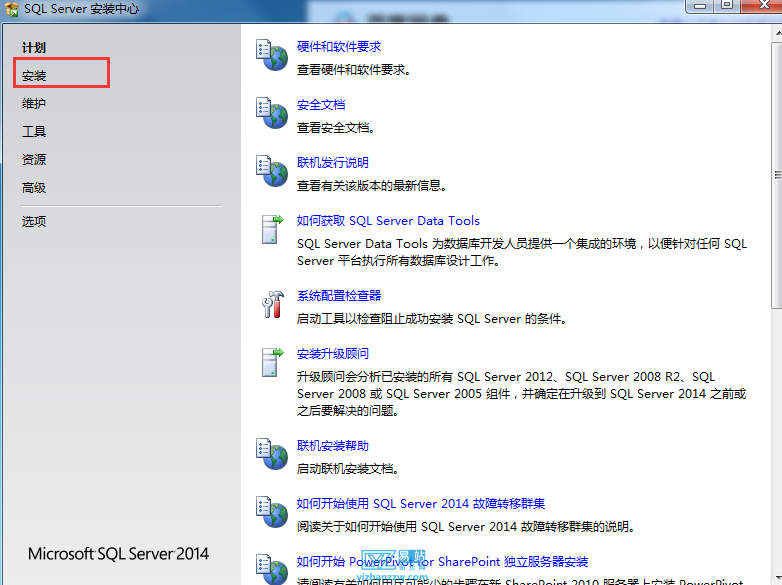
Task: Click the globe icon beside 联机安装帮助
Action: [x=272, y=454]
